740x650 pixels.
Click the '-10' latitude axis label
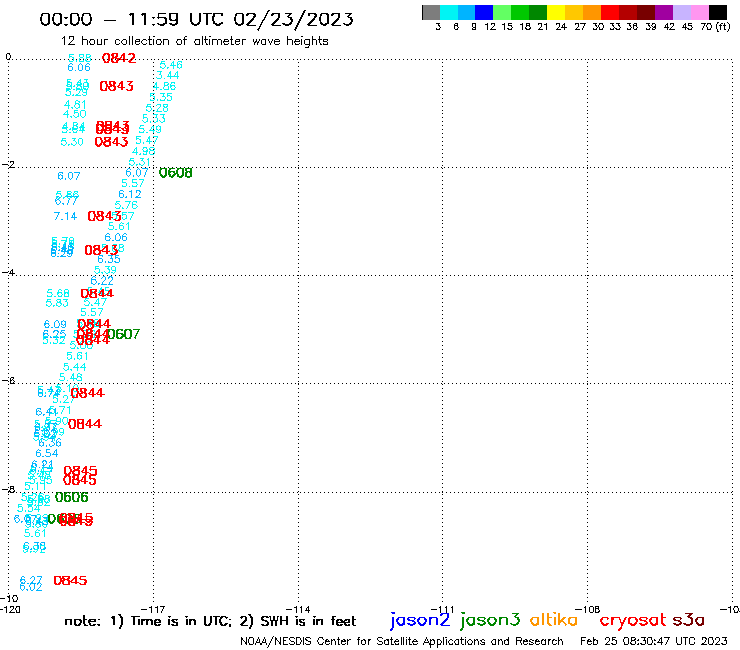click(9, 599)
